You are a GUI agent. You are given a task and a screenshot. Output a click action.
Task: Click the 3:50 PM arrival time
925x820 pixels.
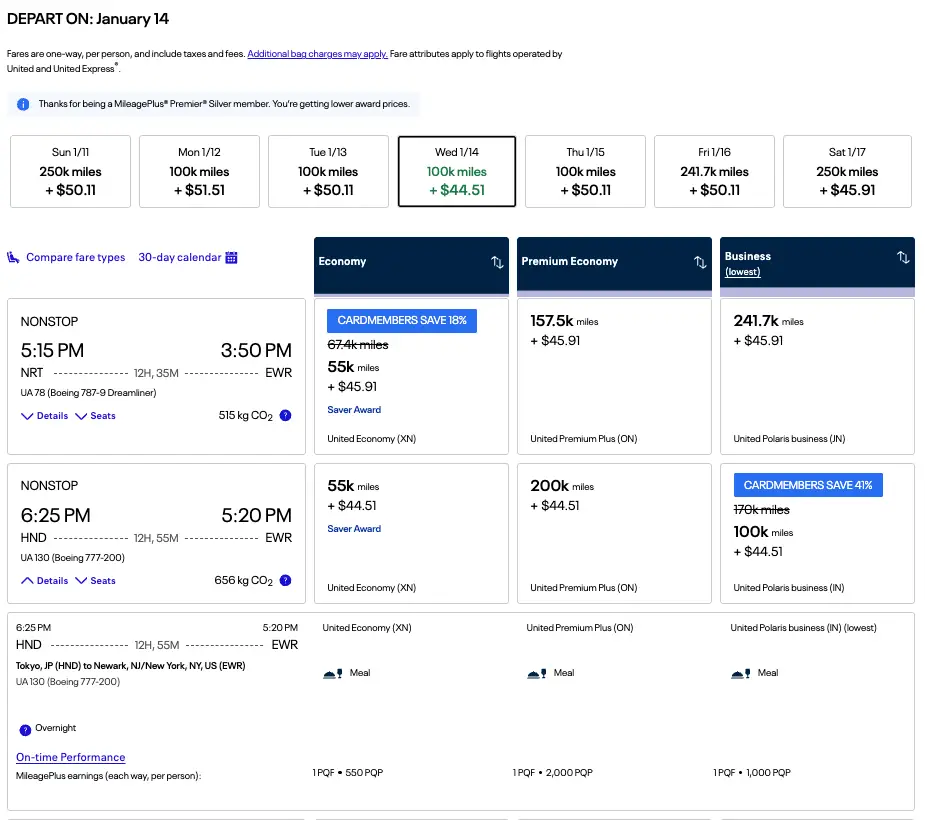tap(256, 350)
